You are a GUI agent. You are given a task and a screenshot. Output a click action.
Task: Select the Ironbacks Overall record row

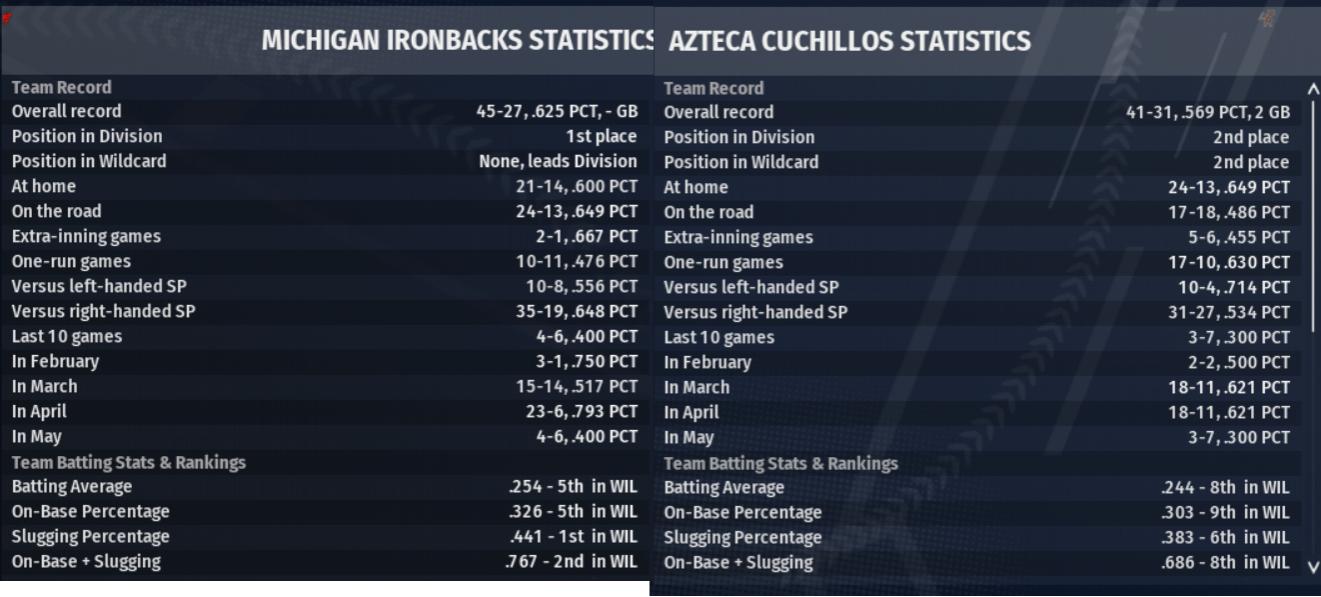(x=324, y=111)
